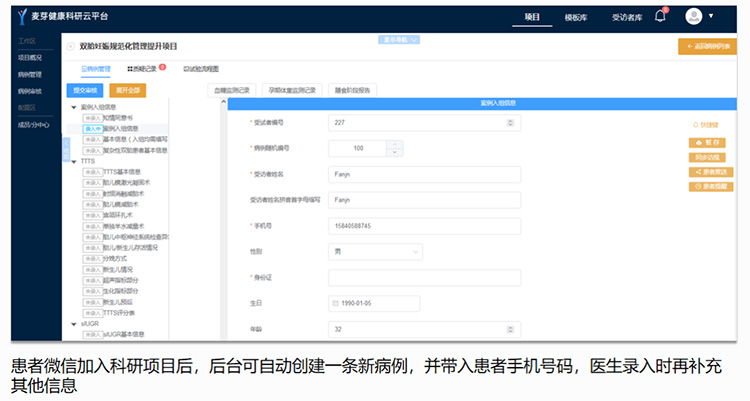Click the 手机号 field with 15840588745
This screenshot has height=401, width=750.
424,226
